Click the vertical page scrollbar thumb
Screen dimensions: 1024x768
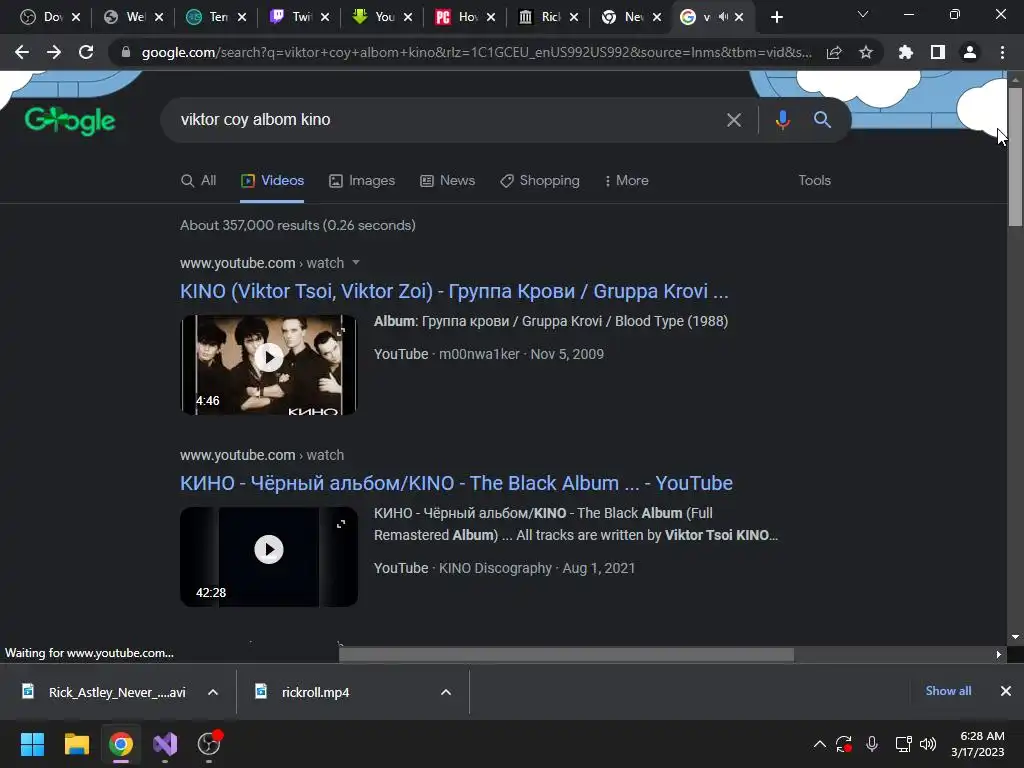pos(1015,157)
